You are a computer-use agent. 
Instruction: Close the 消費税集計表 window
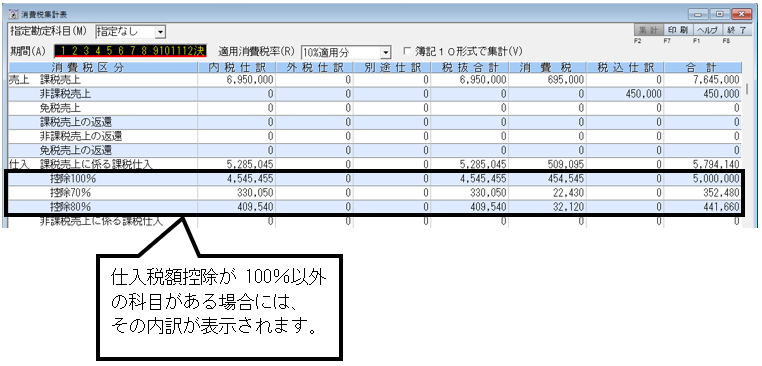(x=742, y=14)
